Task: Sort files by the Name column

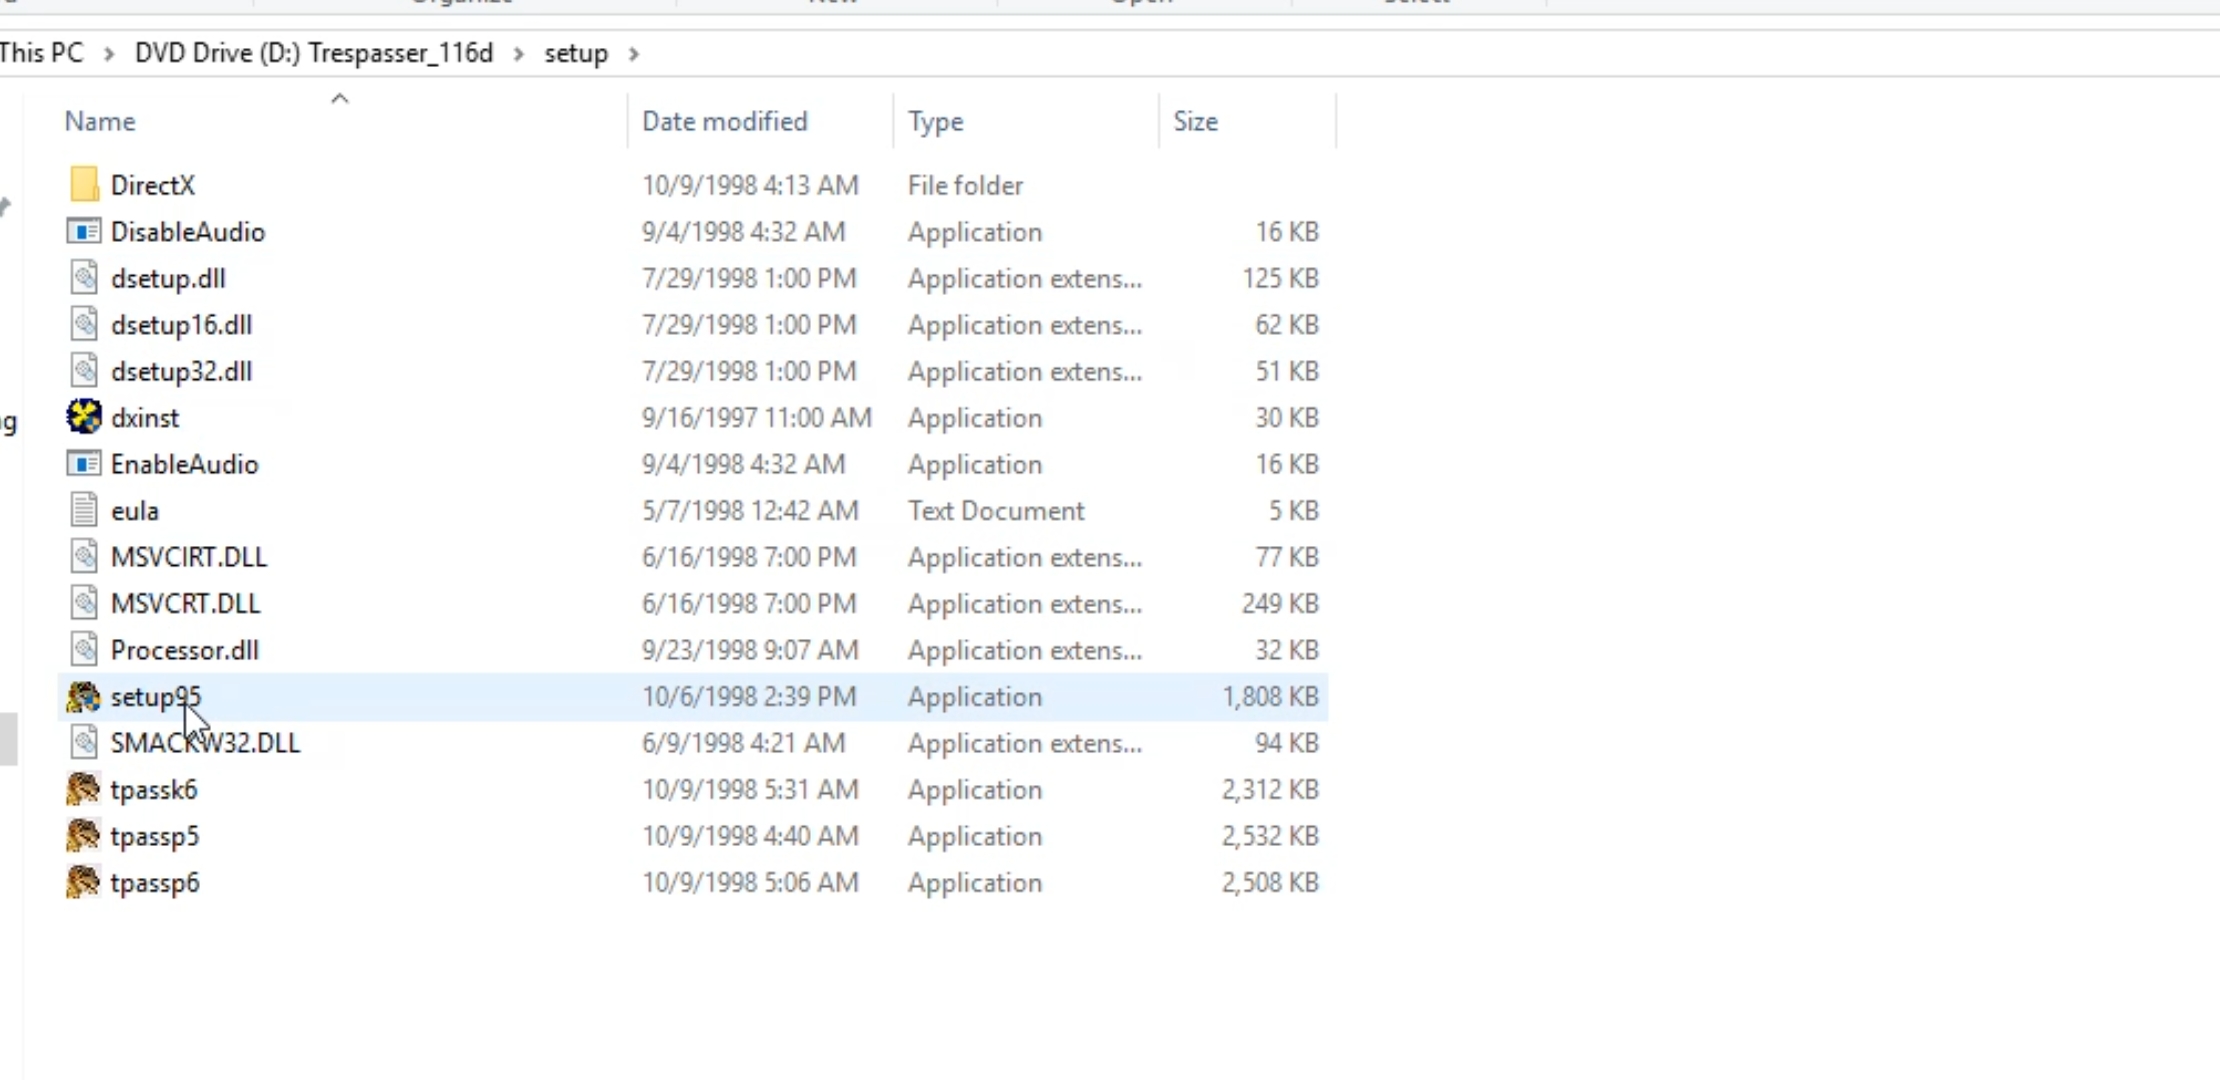Action: point(100,121)
